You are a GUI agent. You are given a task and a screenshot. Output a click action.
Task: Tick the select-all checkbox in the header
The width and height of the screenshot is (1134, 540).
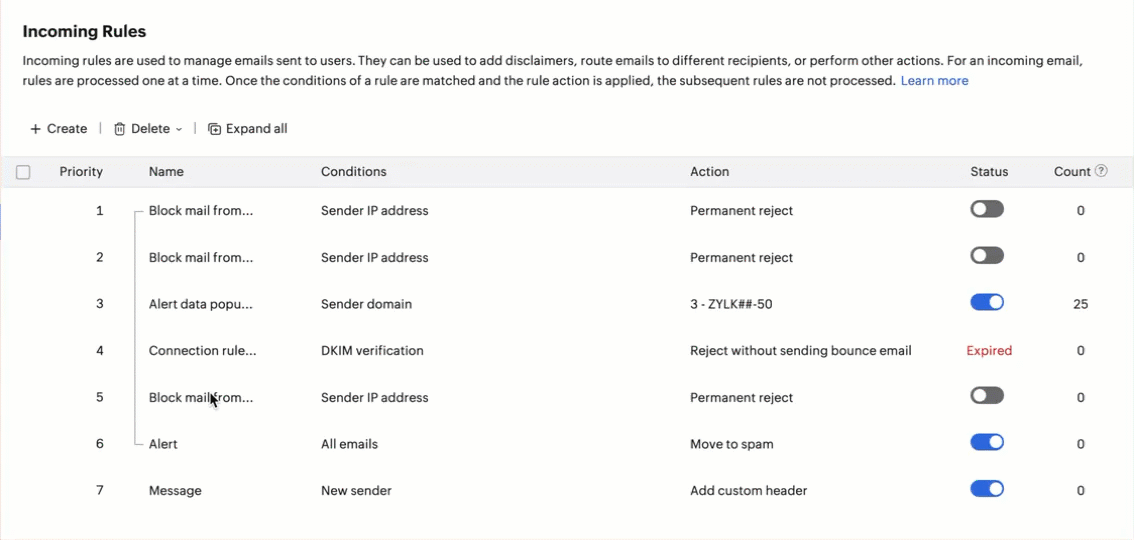(23, 172)
